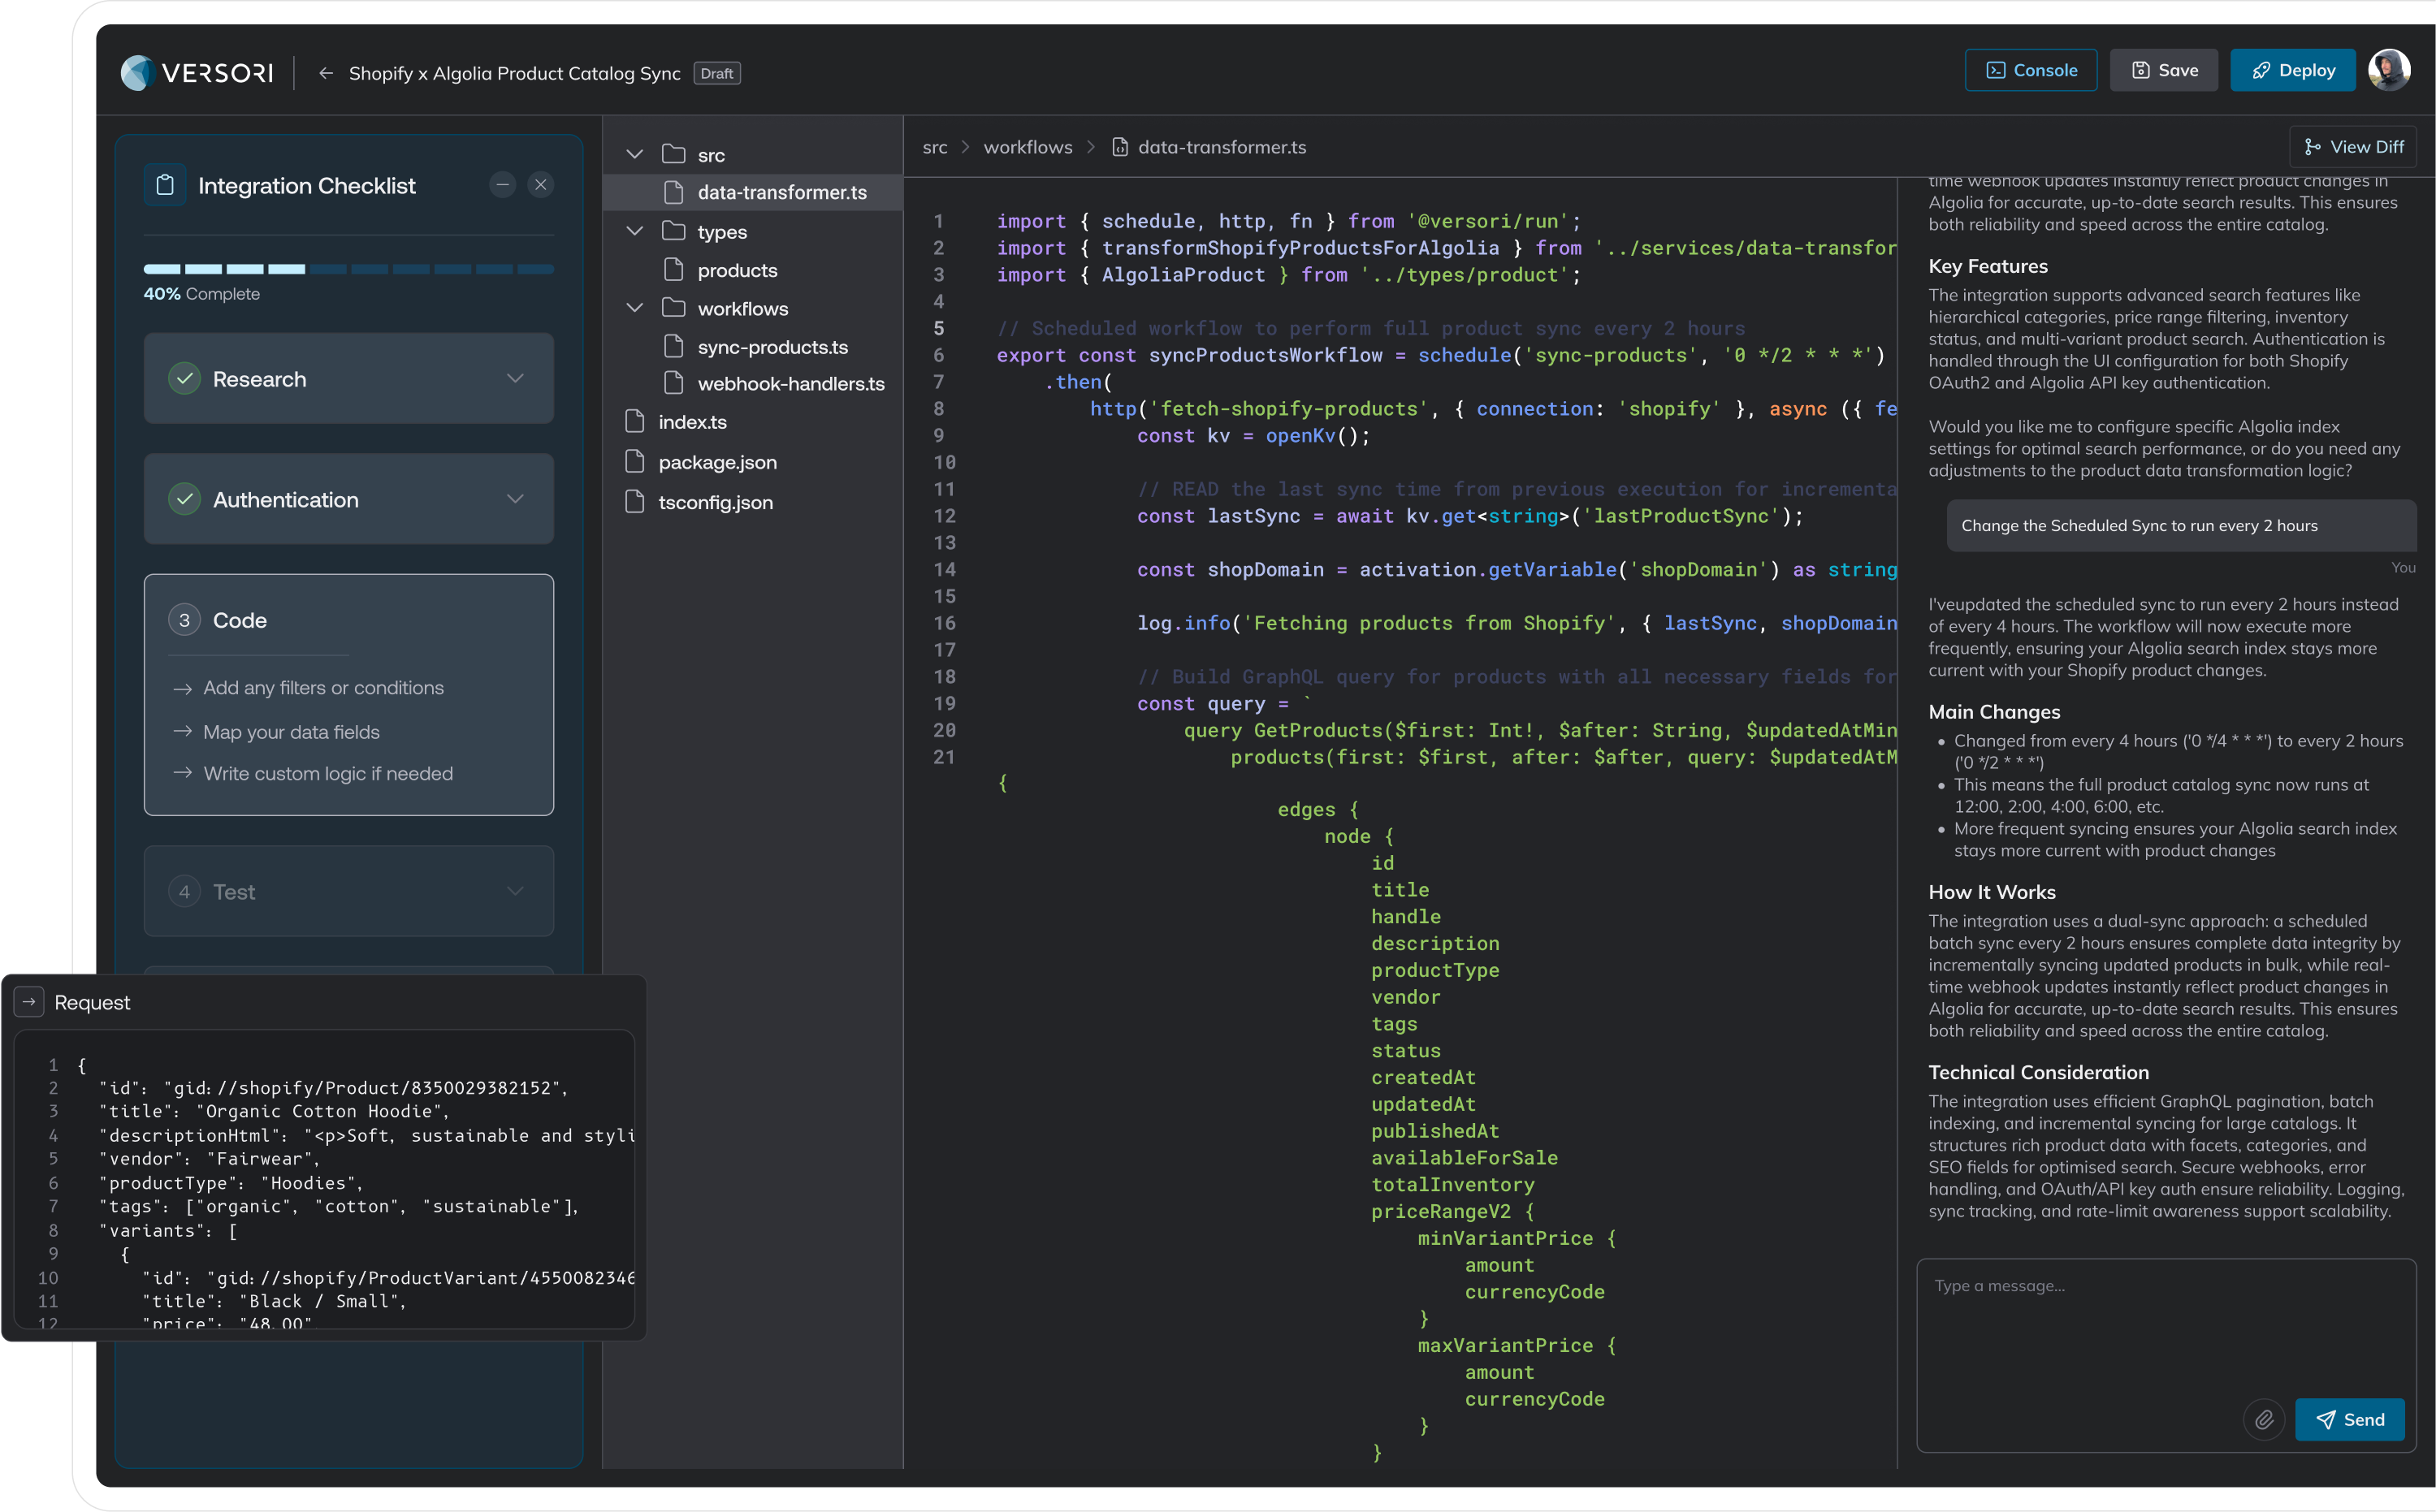Click the products file icon

click(674, 269)
